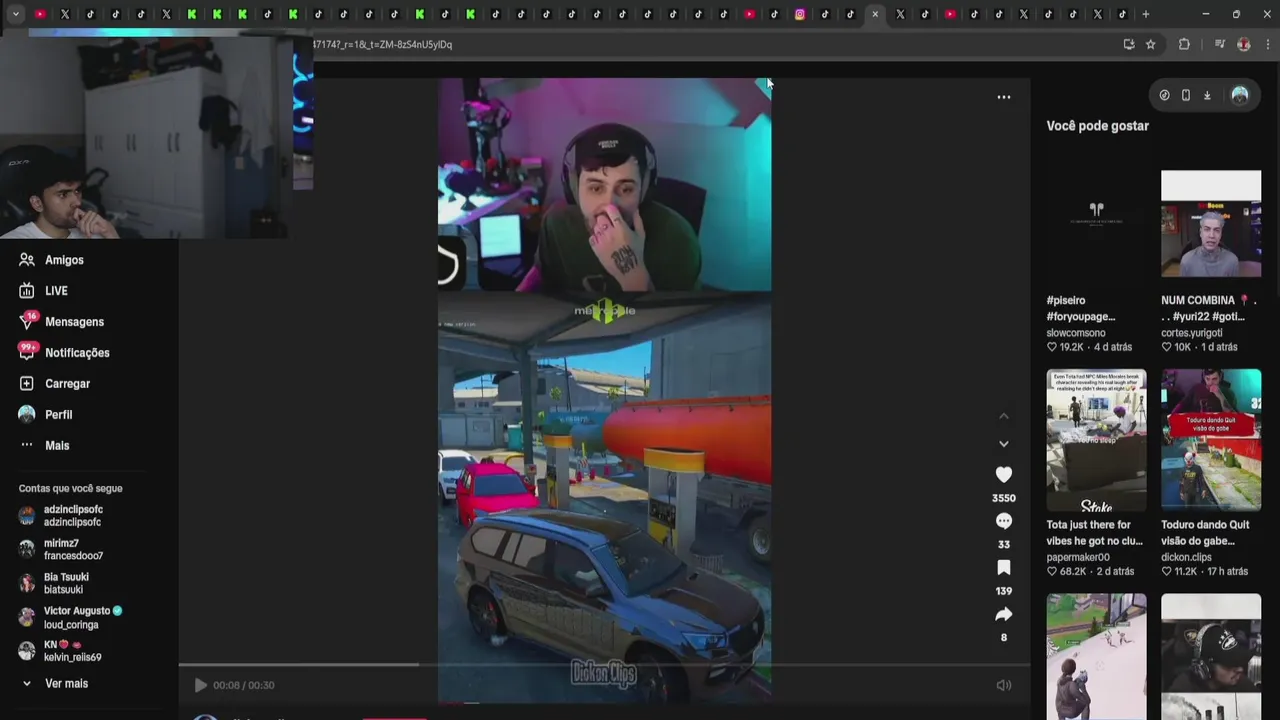This screenshot has width=1280, height=720.
Task: Click the Contas que você segue label
Action: [x=70, y=489]
